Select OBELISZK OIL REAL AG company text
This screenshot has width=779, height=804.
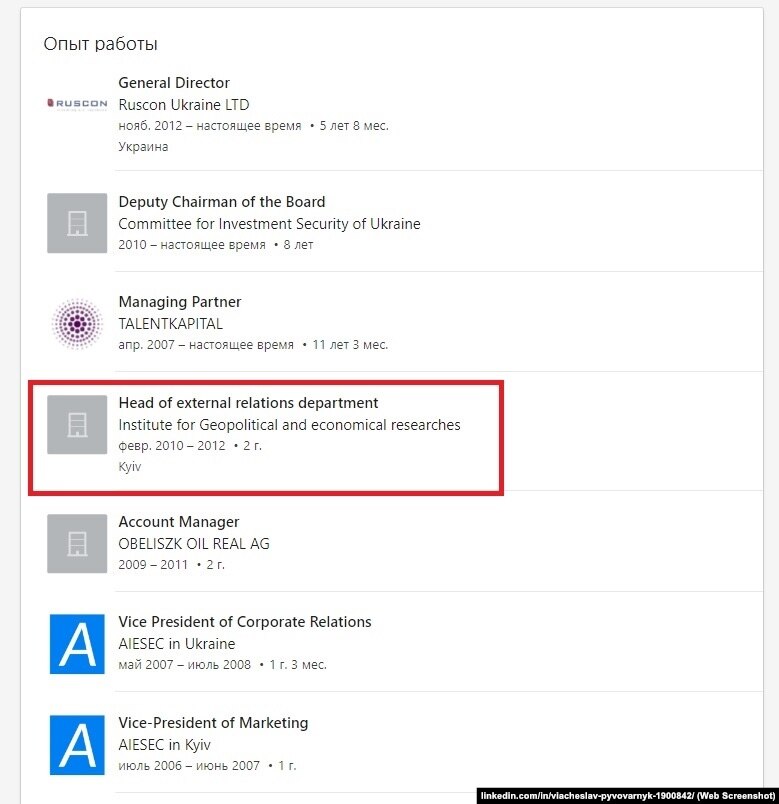click(194, 544)
